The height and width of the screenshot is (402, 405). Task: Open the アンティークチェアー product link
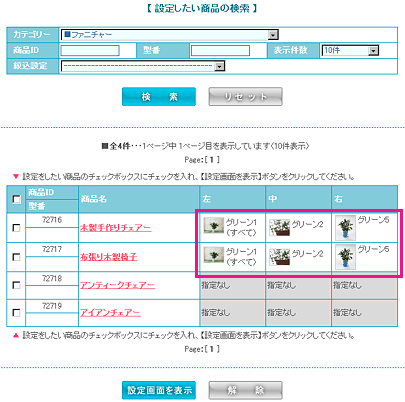(x=117, y=285)
